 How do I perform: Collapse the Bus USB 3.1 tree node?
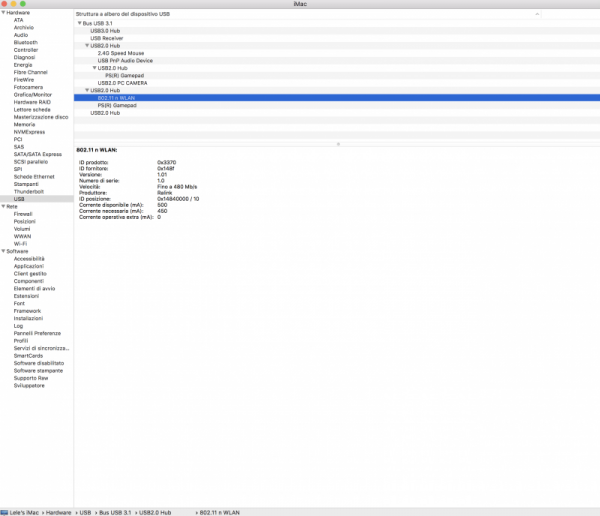point(80,23)
